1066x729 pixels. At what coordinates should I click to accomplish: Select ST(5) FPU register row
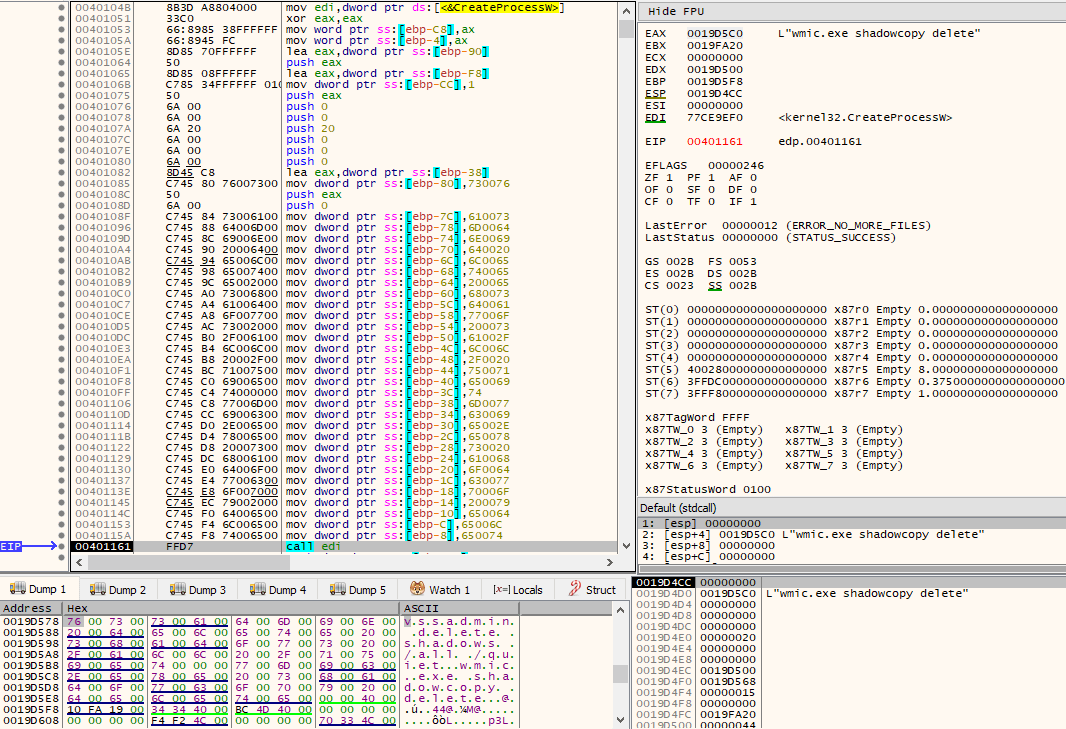point(851,369)
